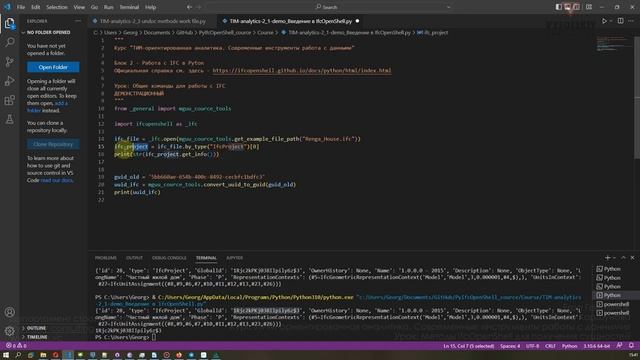Maximize the terminal panel with chevron up
The image size is (640, 360).
coord(623,258)
